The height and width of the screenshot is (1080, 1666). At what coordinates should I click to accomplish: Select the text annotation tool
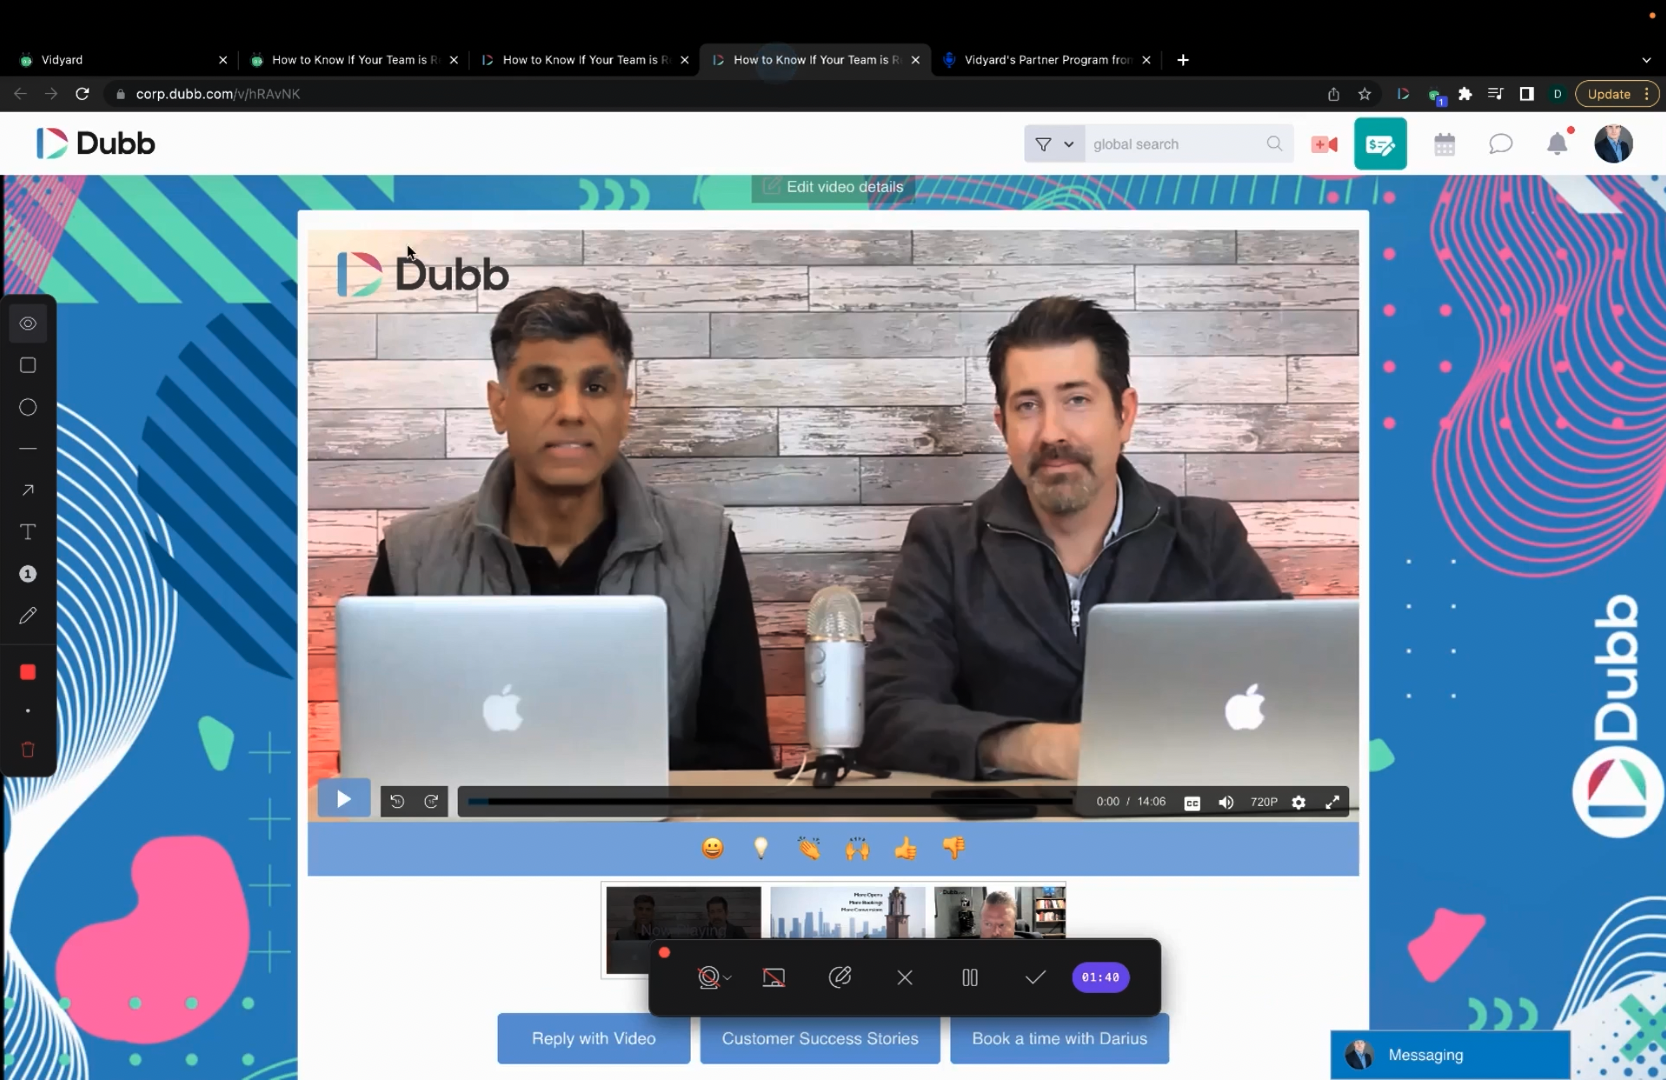(28, 532)
